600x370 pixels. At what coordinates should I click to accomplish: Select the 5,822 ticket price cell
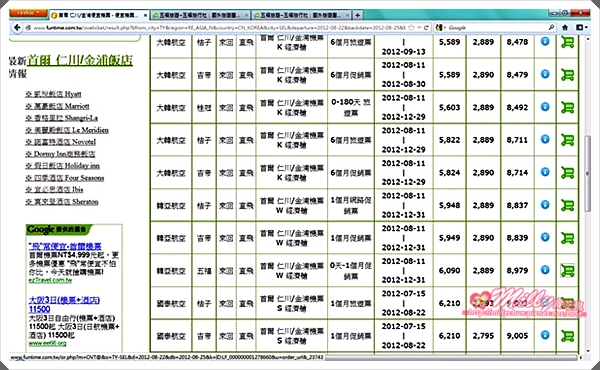point(450,140)
